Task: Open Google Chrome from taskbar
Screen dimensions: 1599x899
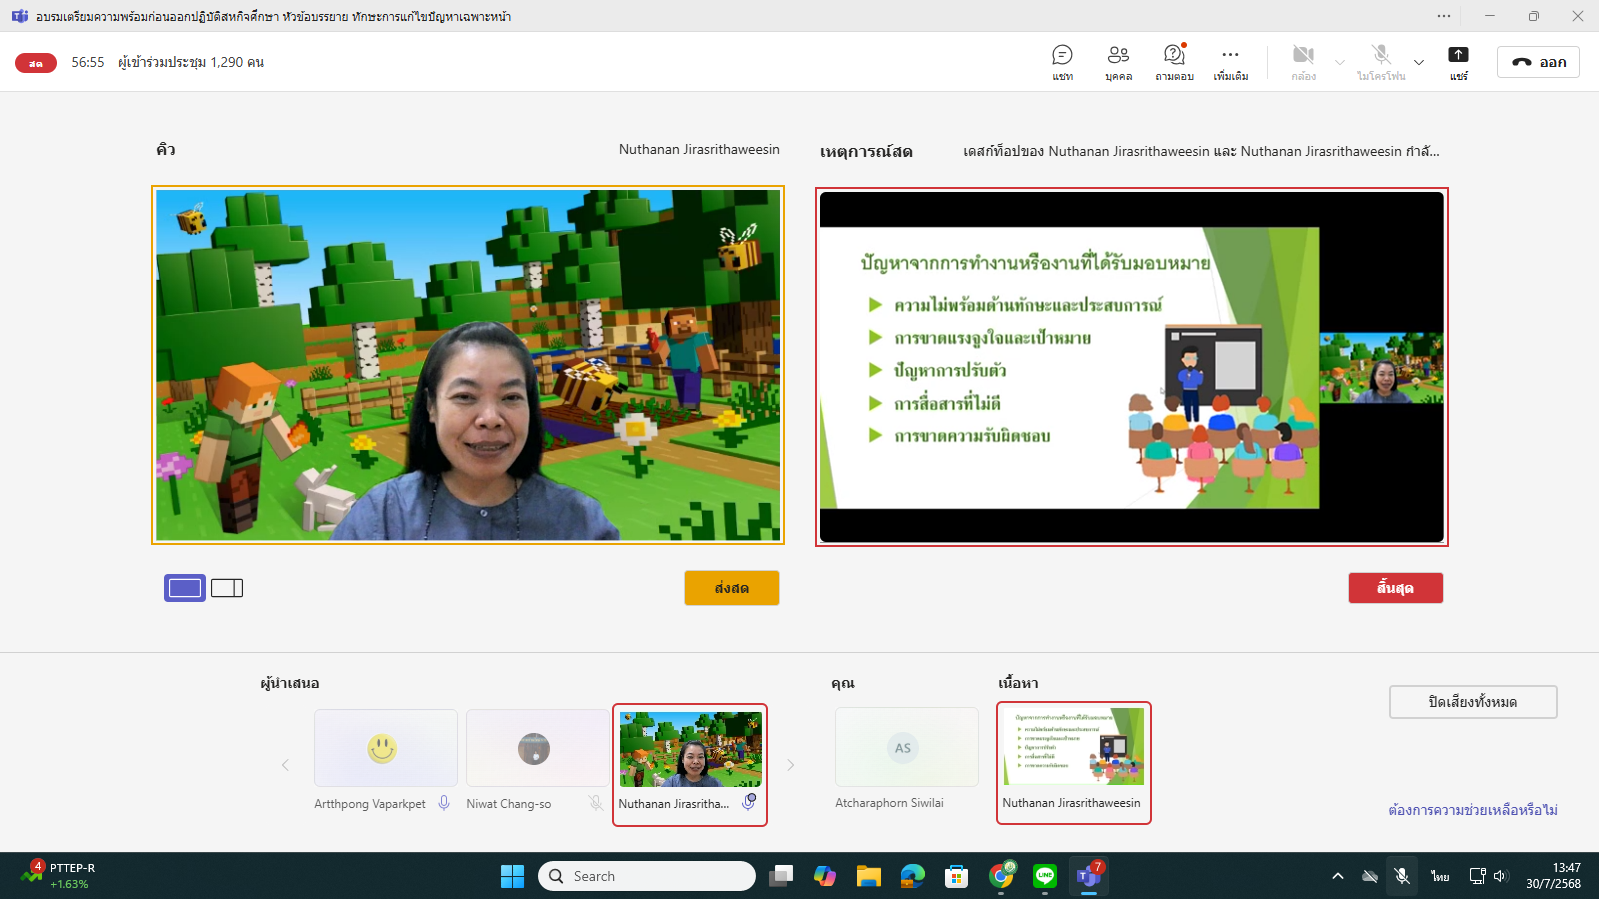Action: tap(1001, 876)
